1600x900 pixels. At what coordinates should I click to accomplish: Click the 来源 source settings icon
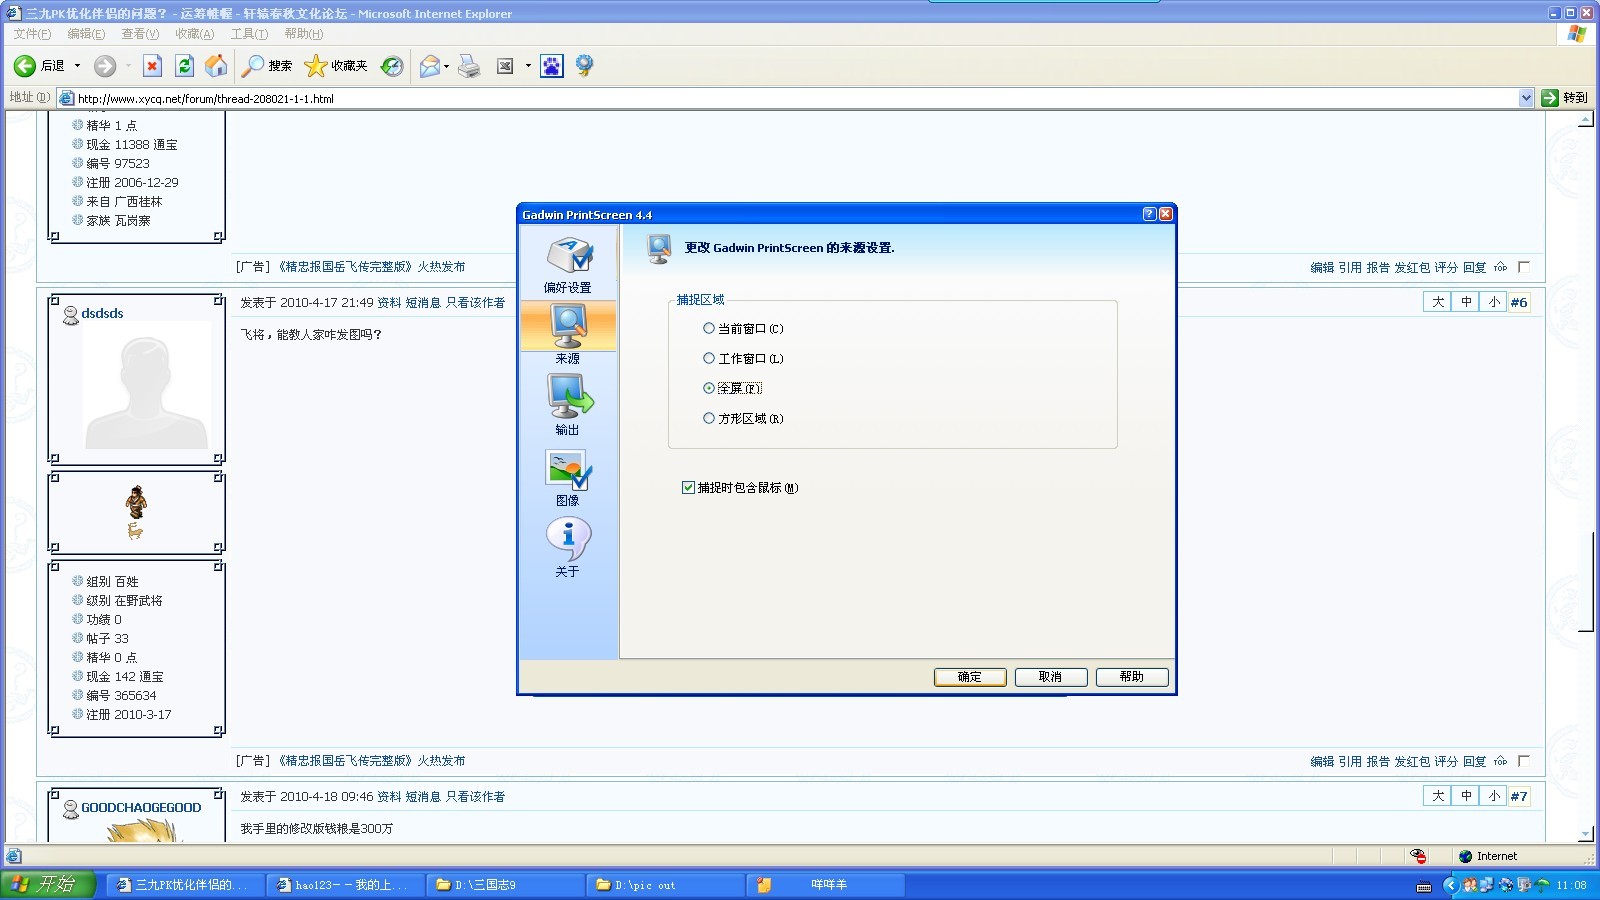[568, 327]
